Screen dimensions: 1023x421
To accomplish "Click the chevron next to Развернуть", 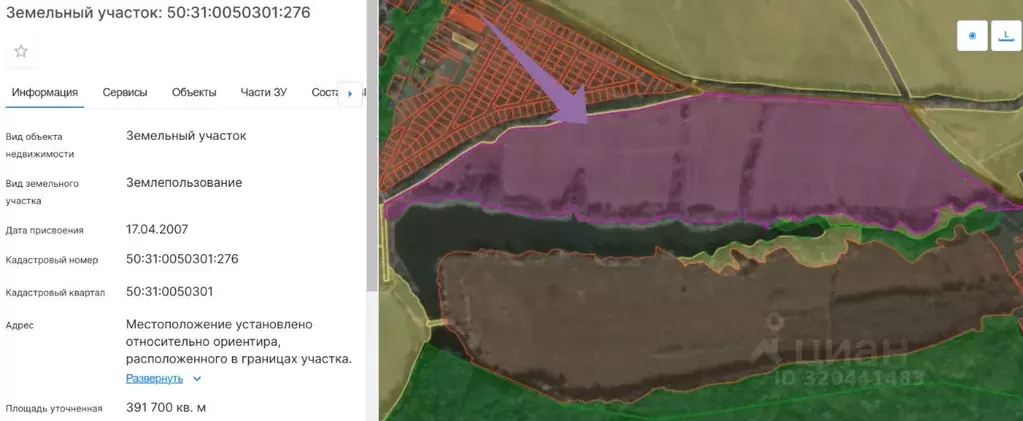I will point(197,379).
